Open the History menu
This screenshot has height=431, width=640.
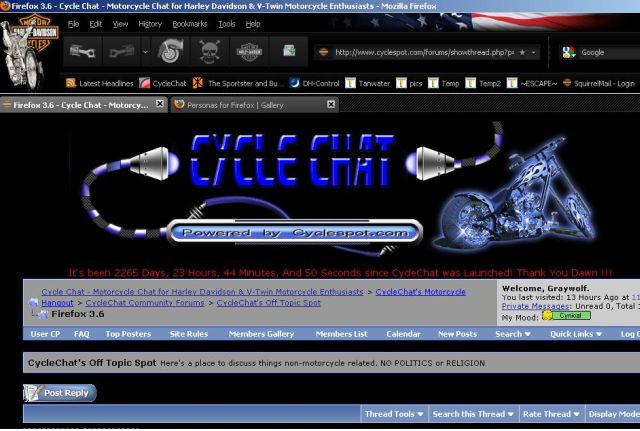coord(150,24)
